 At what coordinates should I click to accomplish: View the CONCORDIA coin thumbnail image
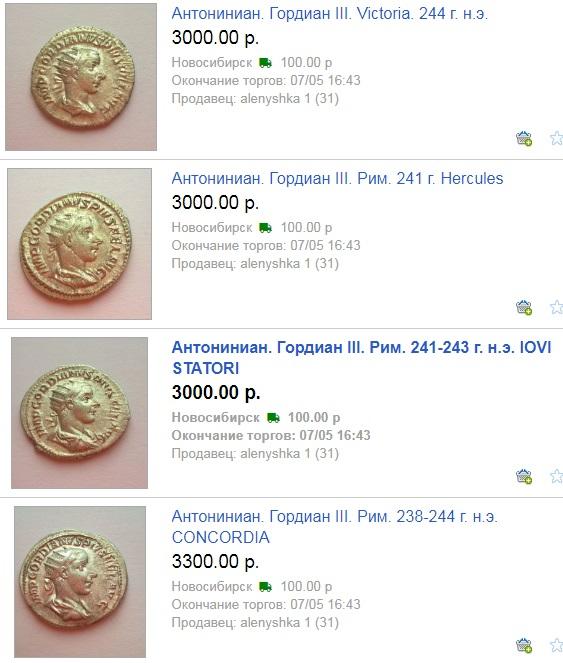pyautogui.click(x=80, y=582)
